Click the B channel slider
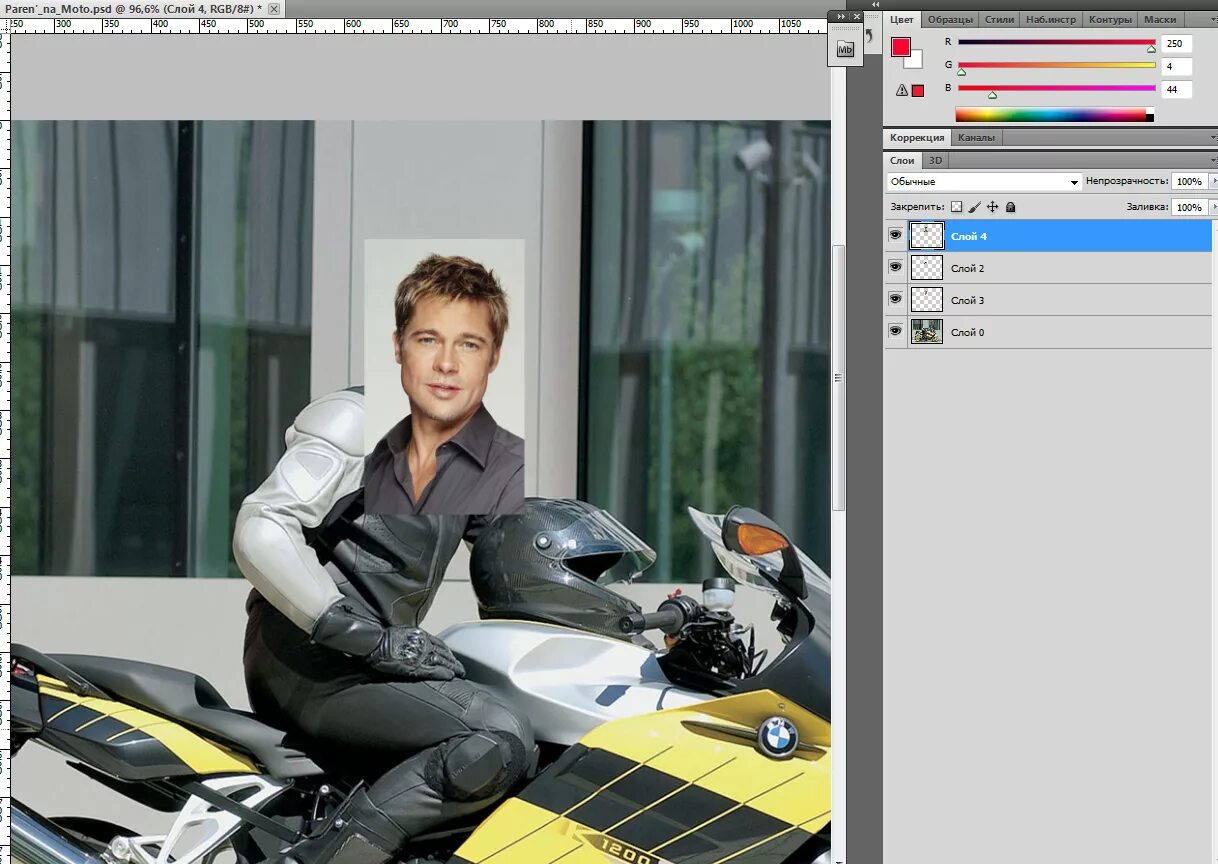Screen dimensions: 1218x864 (x=1057, y=89)
